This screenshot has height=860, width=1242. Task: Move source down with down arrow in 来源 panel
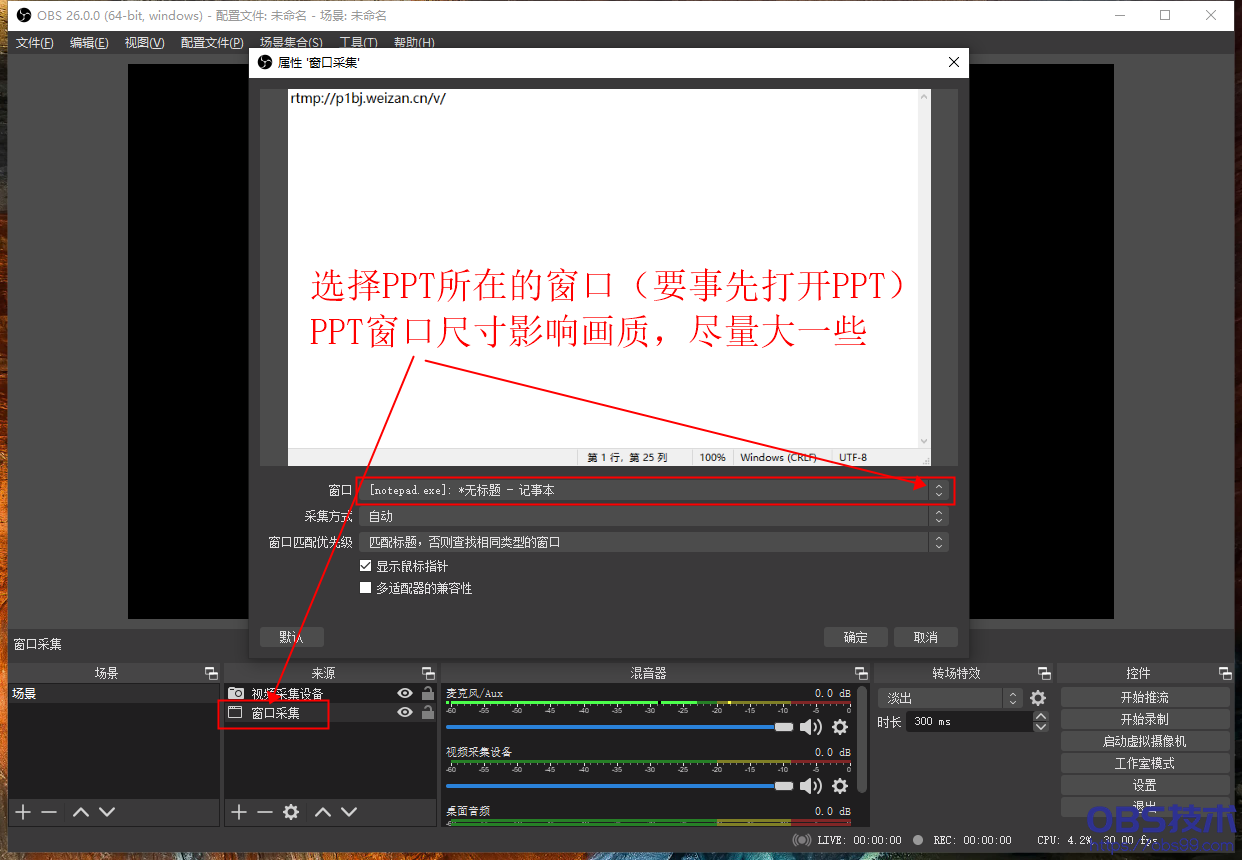pyautogui.click(x=349, y=812)
